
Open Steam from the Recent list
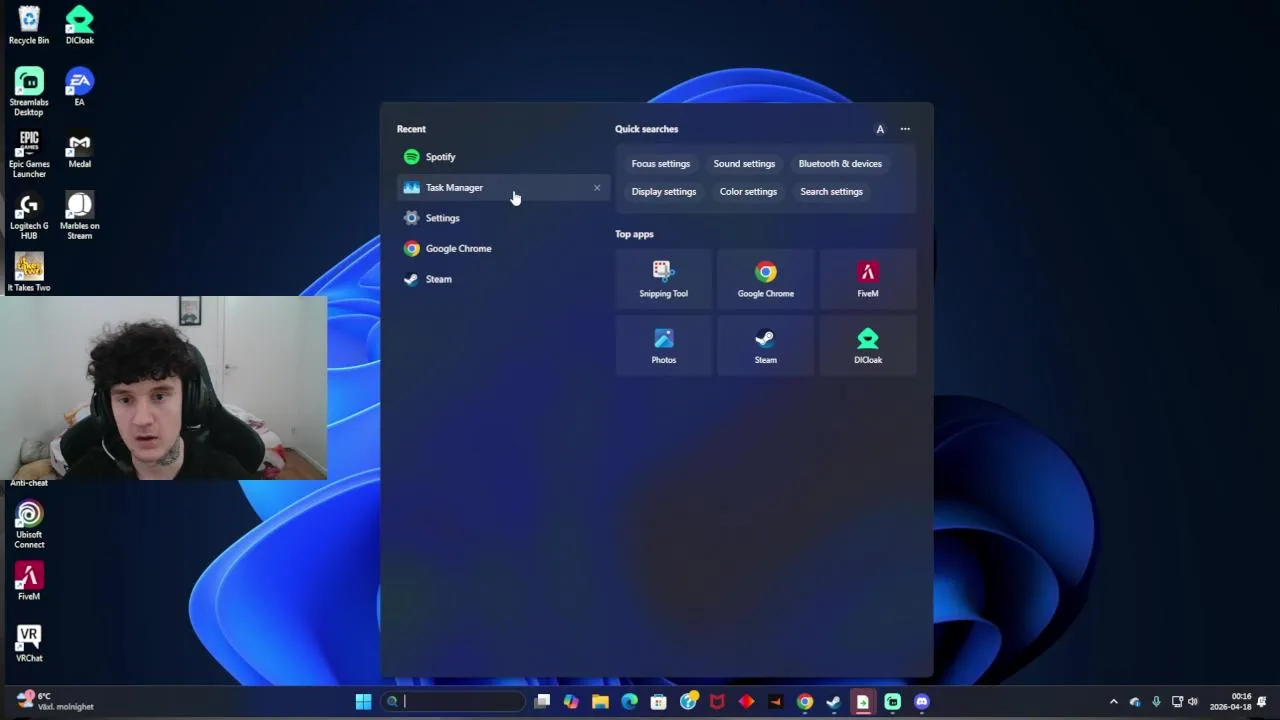point(503,279)
